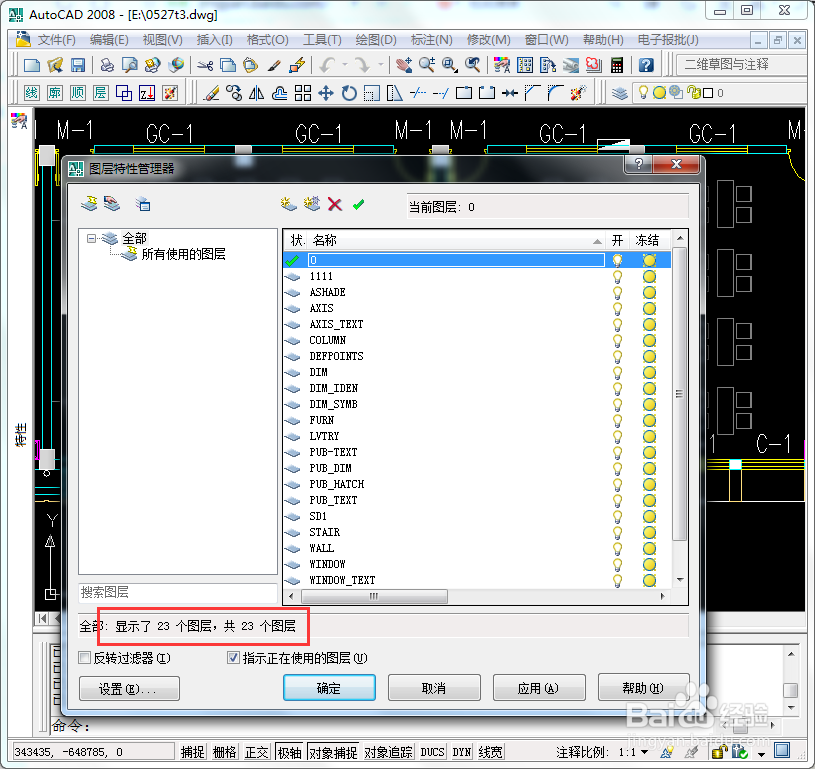Open the 编辑(E) menu
This screenshot has width=815, height=769.
click(109, 40)
